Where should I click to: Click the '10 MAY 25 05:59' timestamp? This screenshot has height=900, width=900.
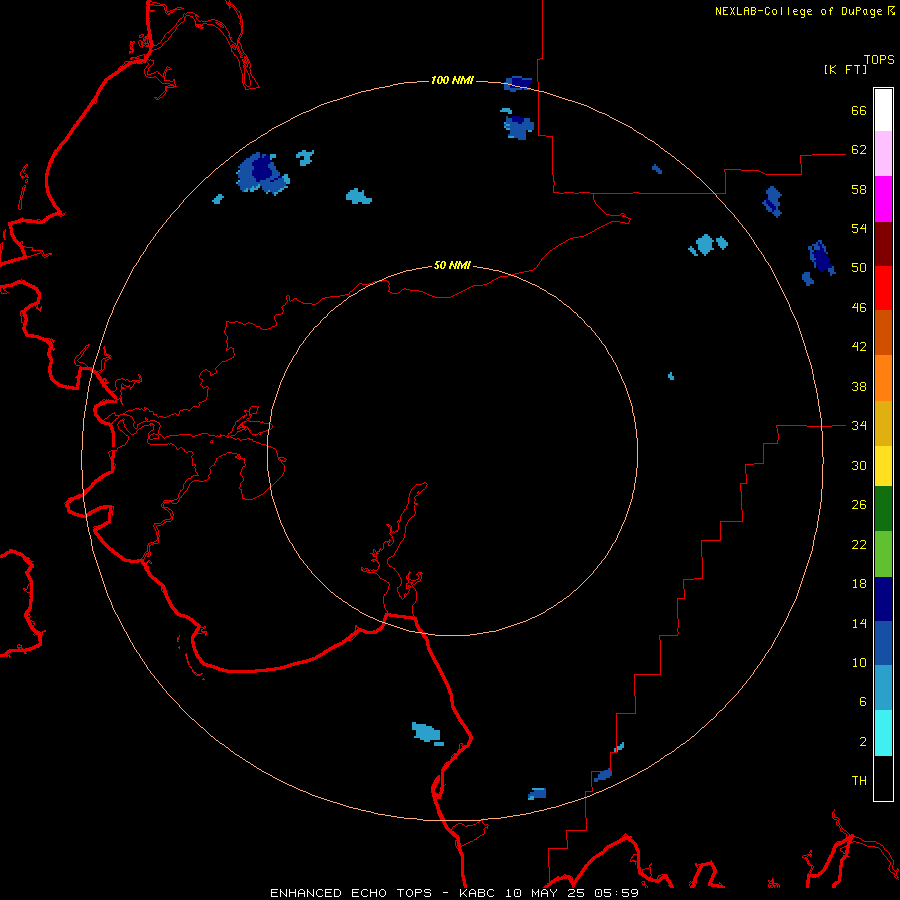click(572, 893)
